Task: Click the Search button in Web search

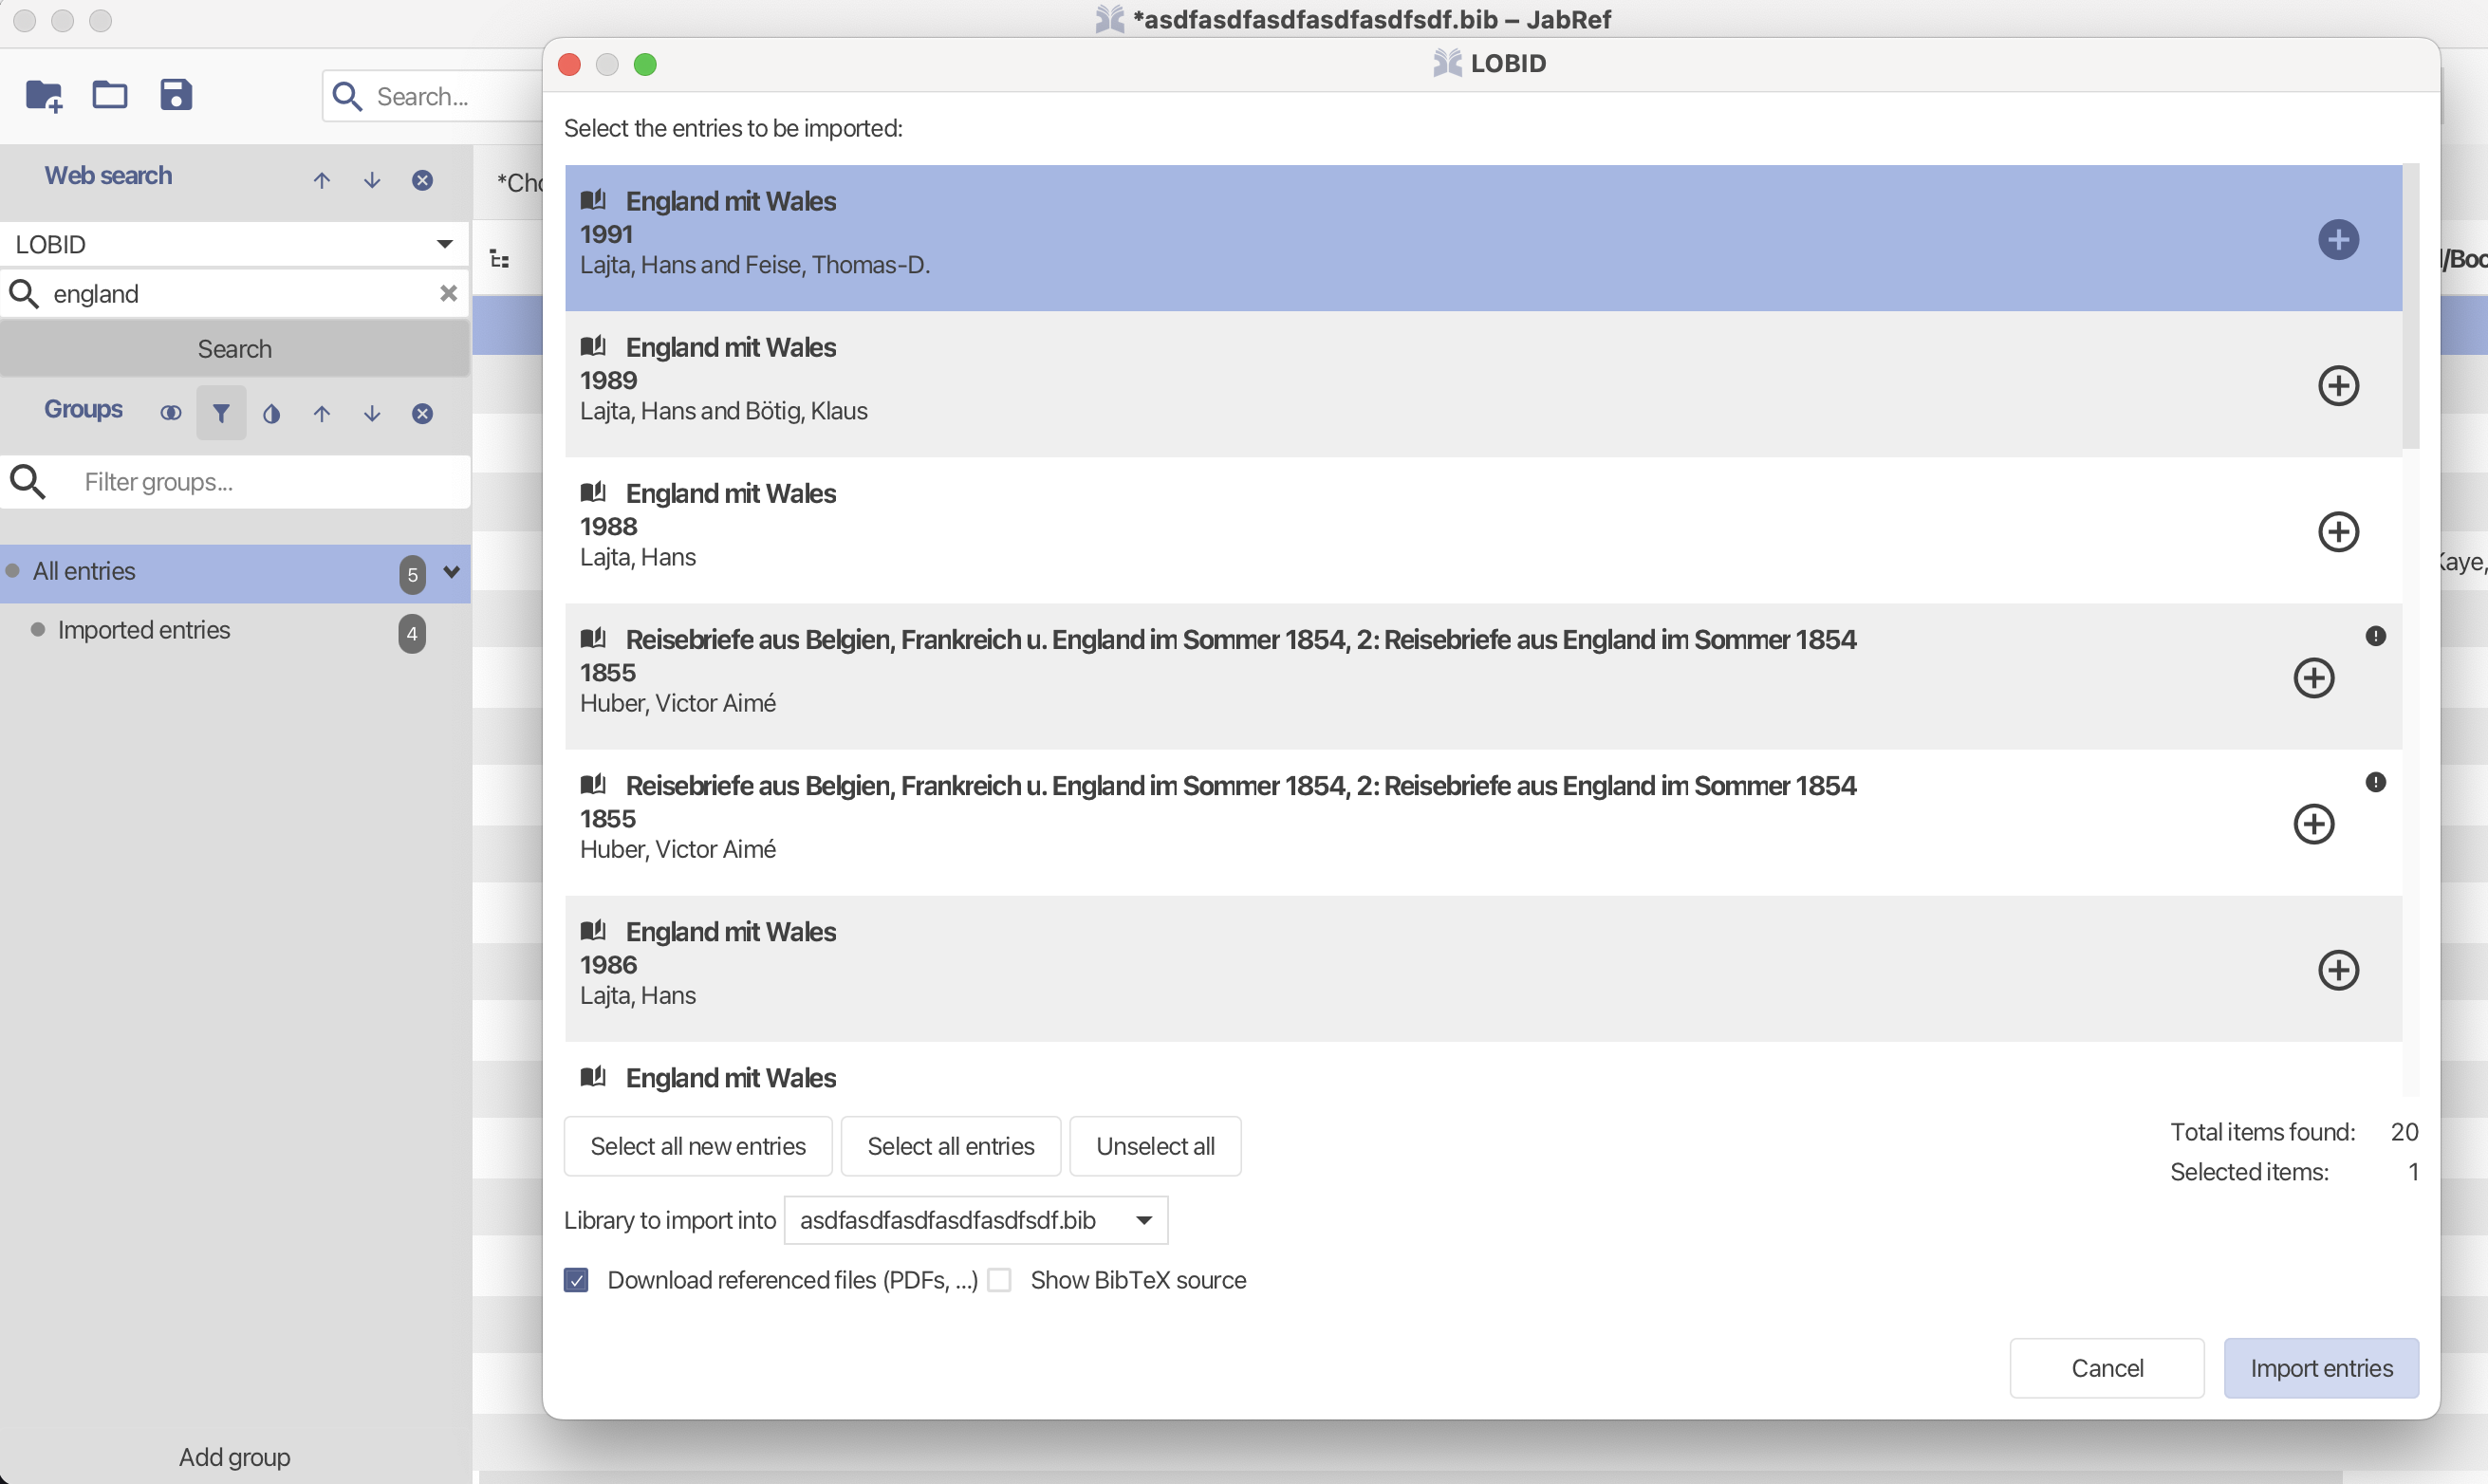Action: 235,349
